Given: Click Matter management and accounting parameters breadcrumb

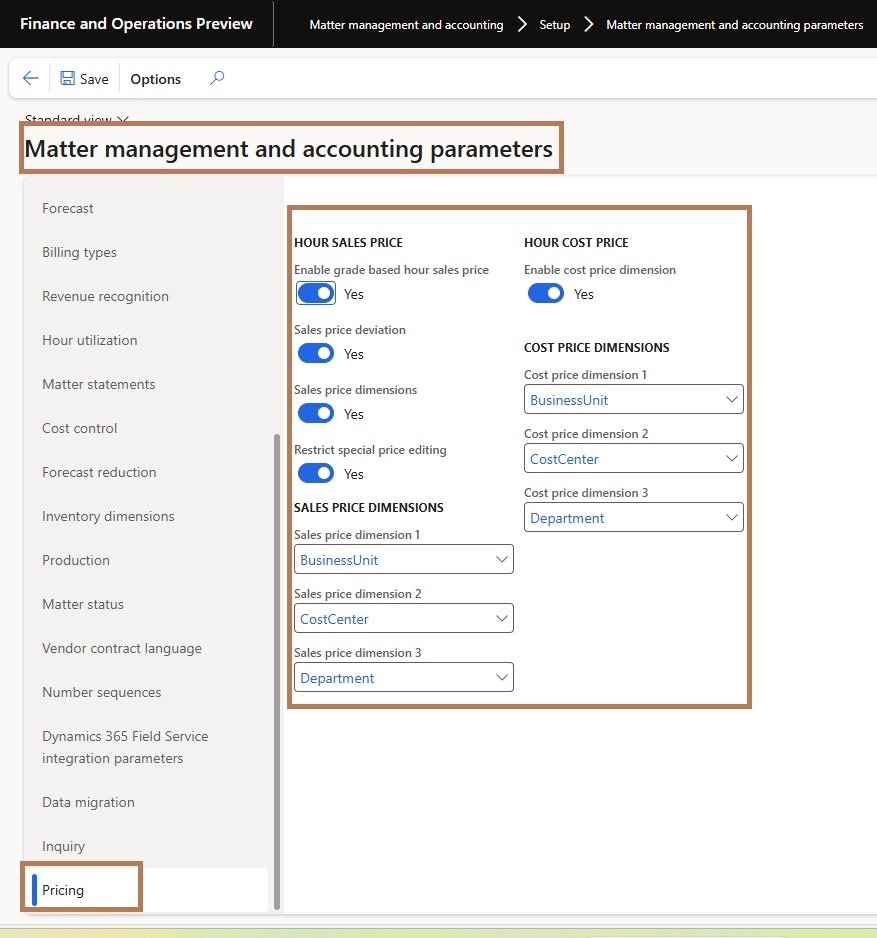Looking at the screenshot, I should point(735,25).
